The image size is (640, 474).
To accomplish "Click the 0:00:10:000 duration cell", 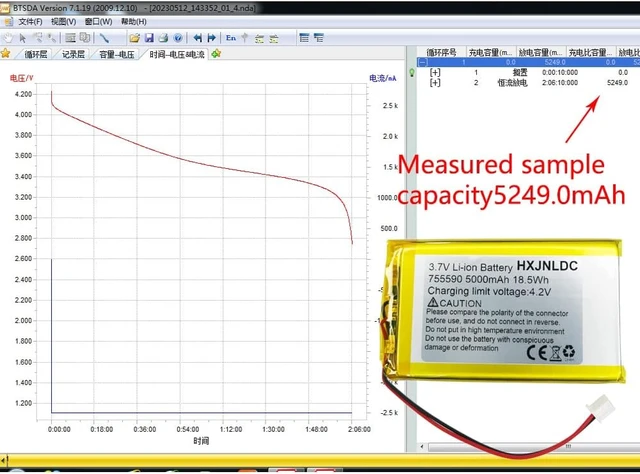I will [x=560, y=72].
